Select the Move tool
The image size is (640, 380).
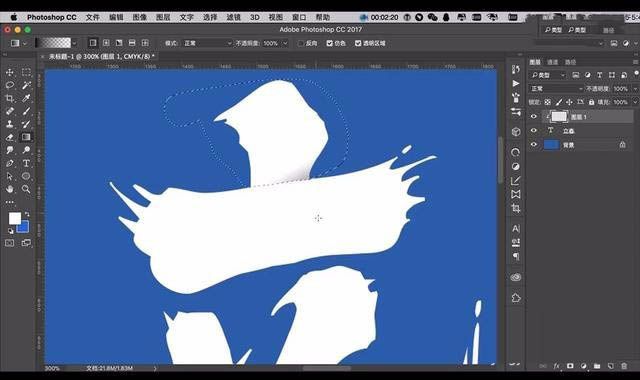[9, 72]
